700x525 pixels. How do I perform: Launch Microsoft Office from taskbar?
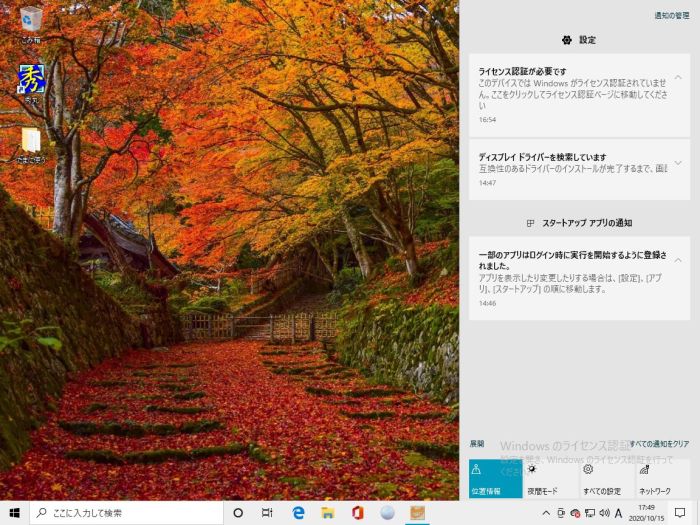(357, 512)
